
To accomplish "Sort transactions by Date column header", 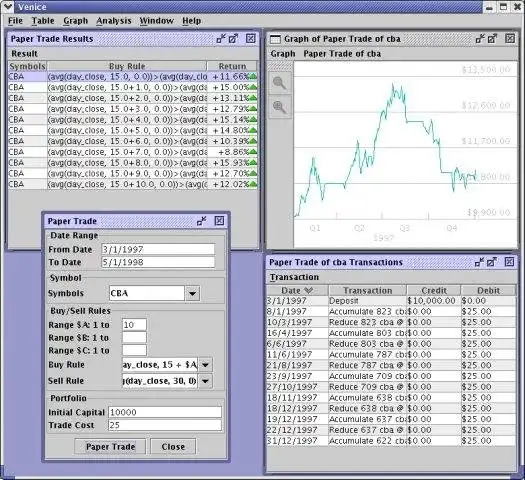I will [297, 290].
